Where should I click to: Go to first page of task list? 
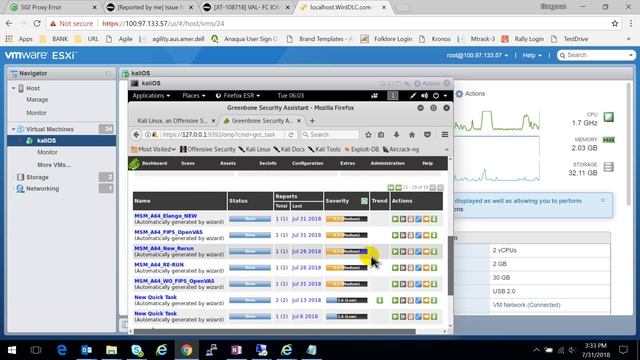(391, 187)
